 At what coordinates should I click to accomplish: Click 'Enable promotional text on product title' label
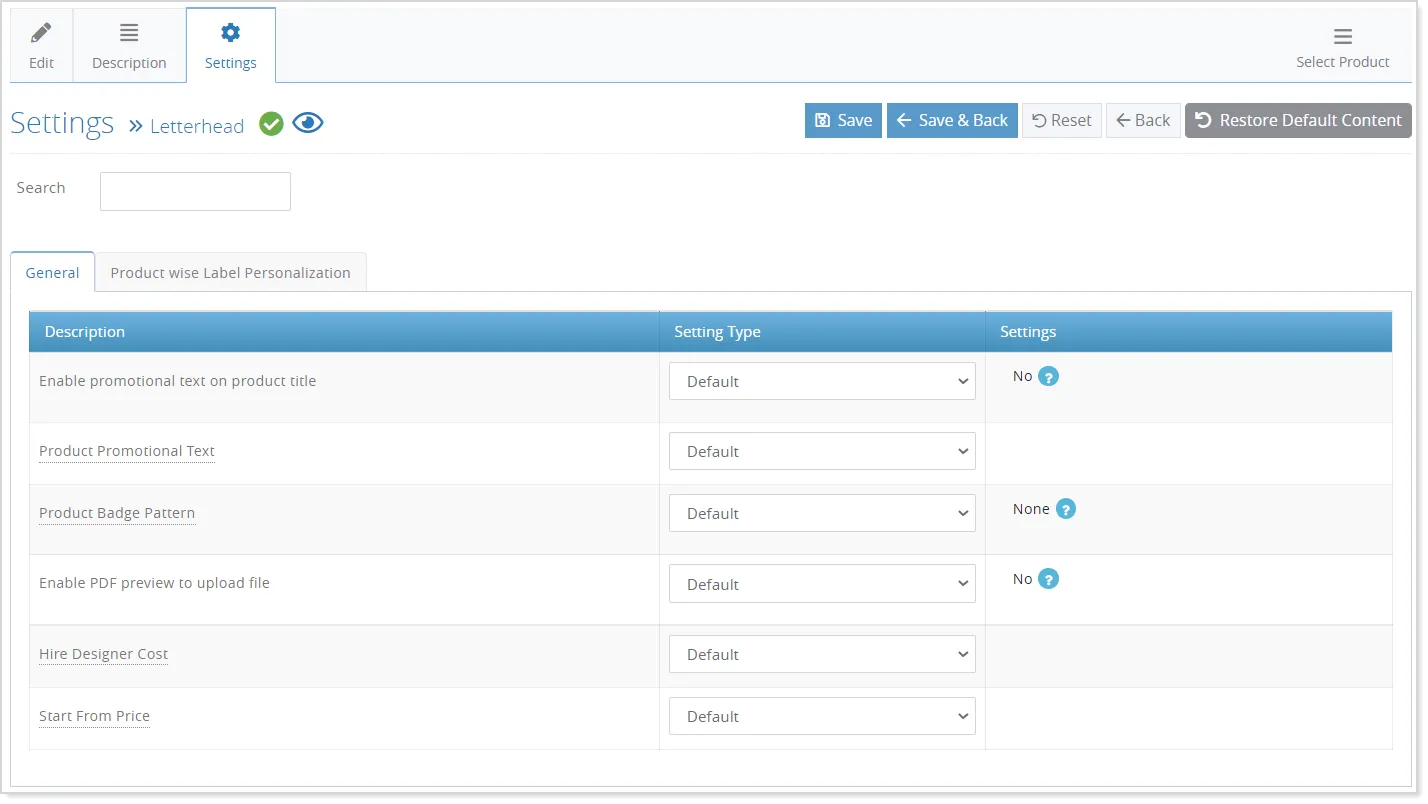[x=177, y=381]
